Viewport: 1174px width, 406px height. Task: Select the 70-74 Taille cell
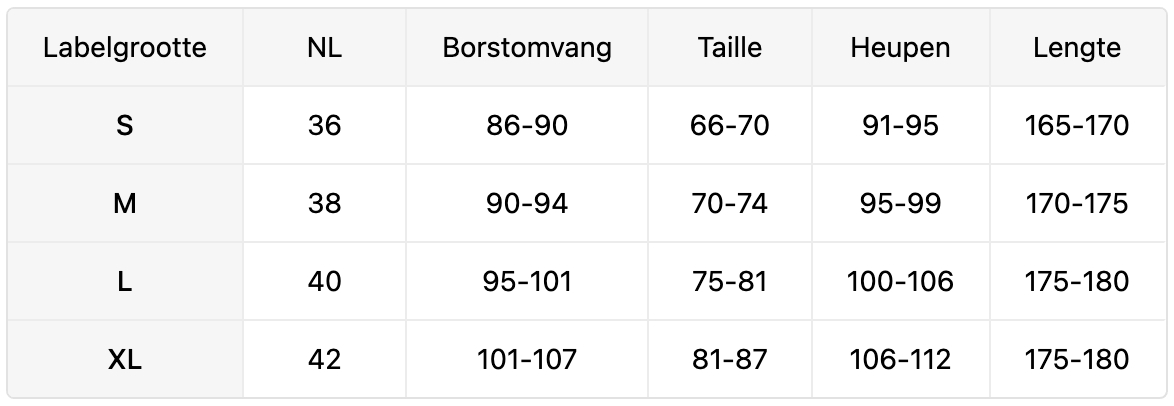coord(730,204)
